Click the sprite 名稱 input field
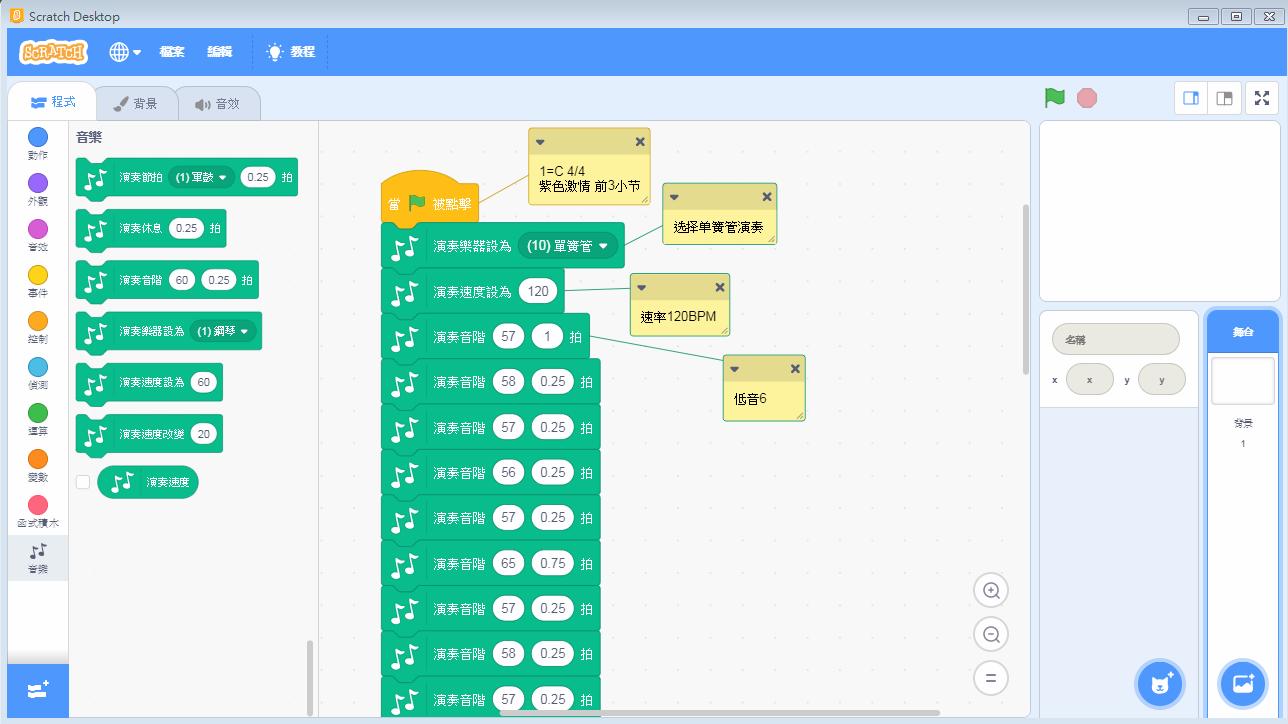 pyautogui.click(x=1115, y=339)
